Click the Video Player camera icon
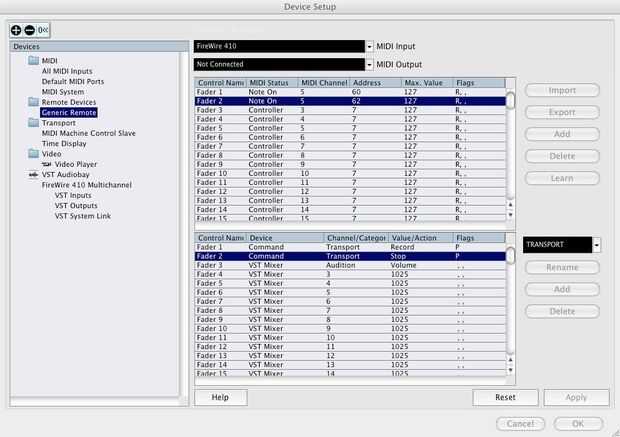The width and height of the screenshot is (620, 437). pyautogui.click(x=47, y=164)
